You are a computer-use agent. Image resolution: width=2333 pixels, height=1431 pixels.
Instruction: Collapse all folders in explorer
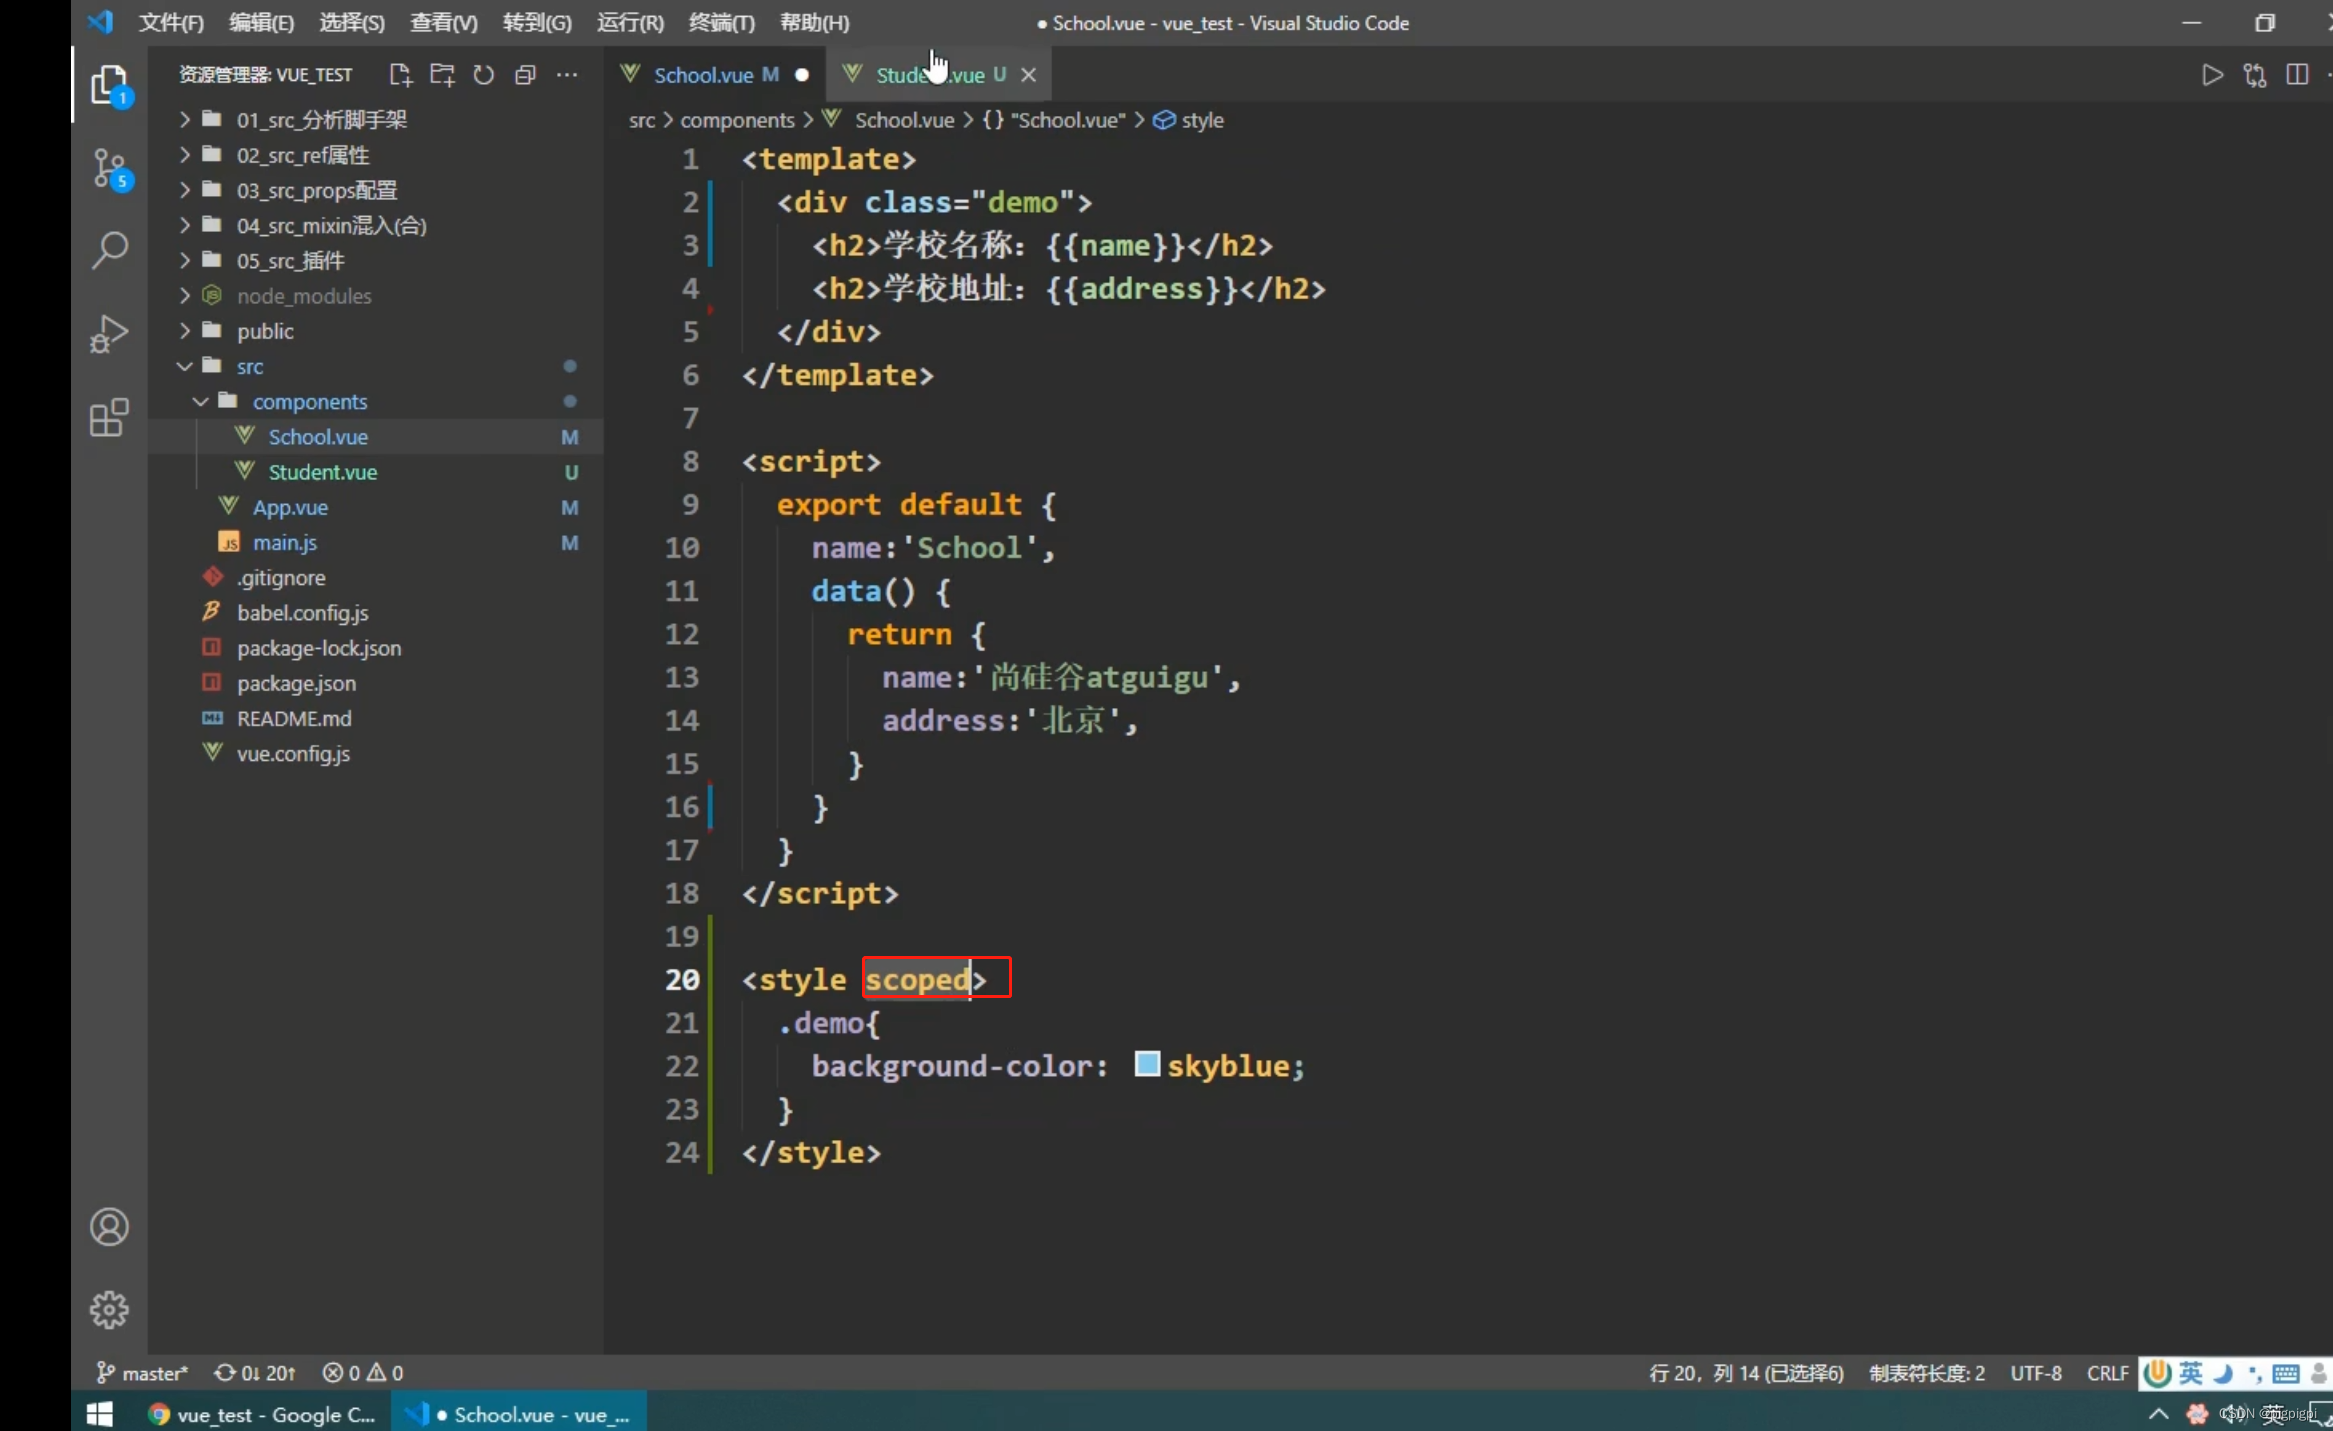525,75
